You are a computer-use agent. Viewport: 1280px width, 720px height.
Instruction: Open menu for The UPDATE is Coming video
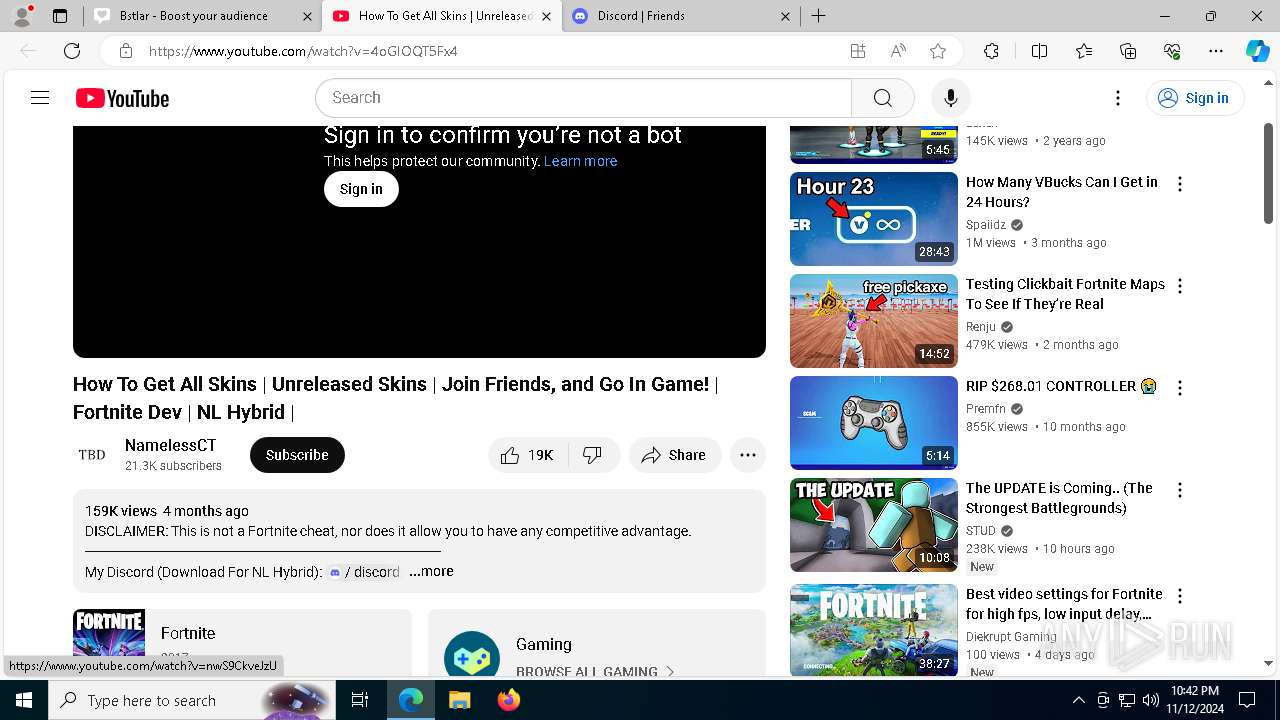point(1180,490)
